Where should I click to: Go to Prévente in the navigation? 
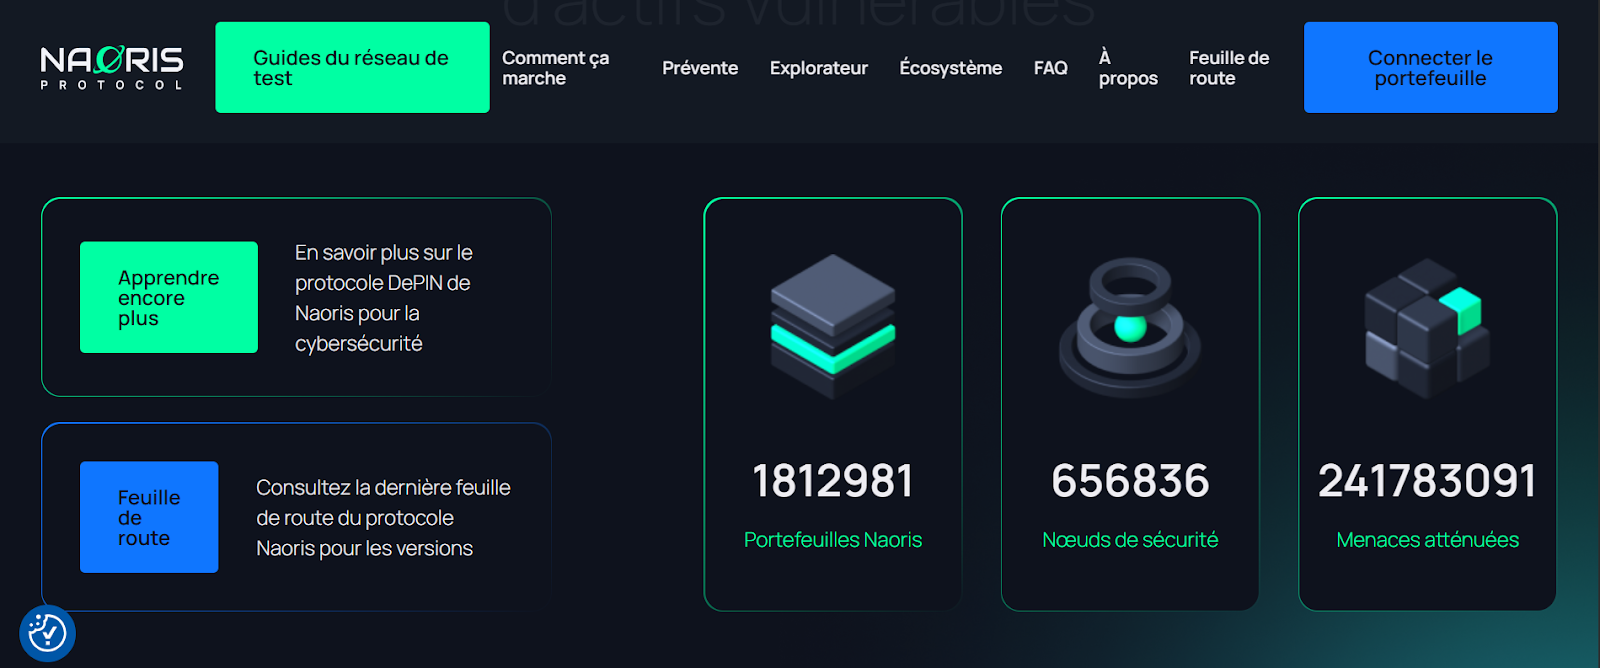(x=700, y=68)
